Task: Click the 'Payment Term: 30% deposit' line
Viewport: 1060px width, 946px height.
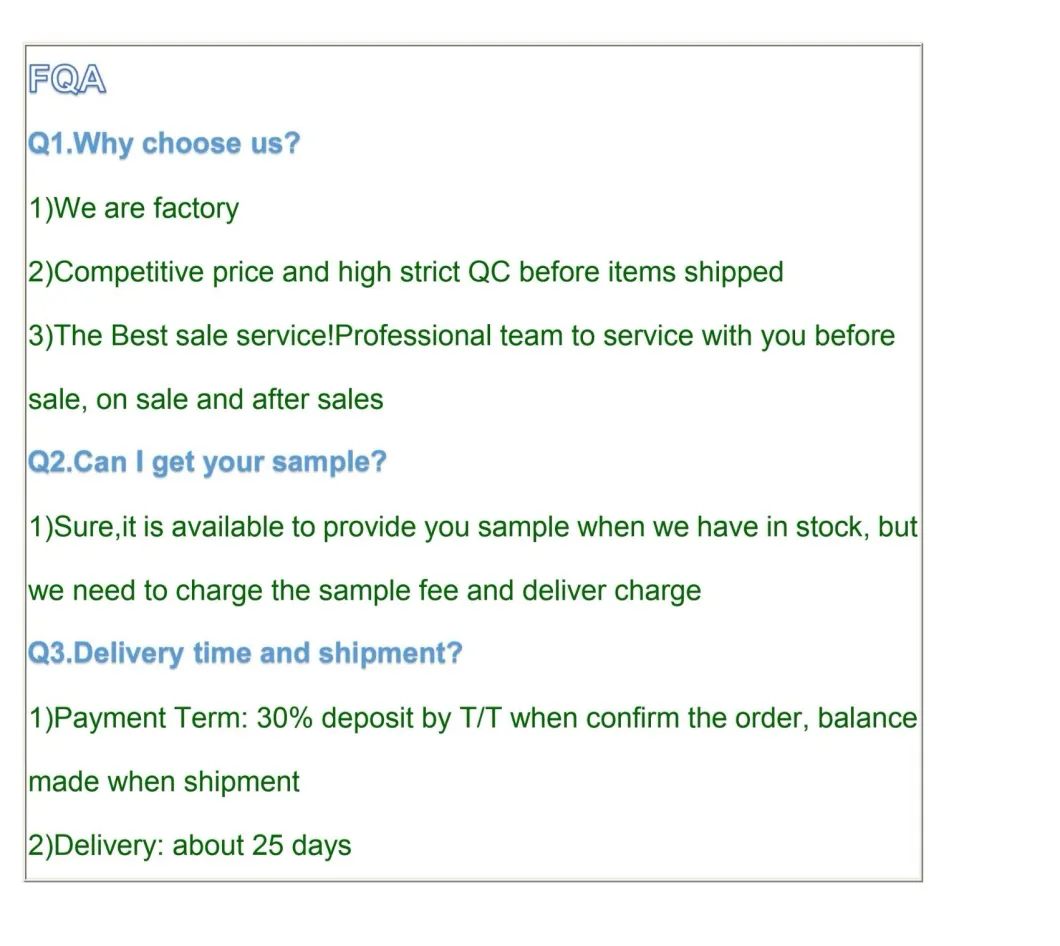Action: (x=473, y=718)
